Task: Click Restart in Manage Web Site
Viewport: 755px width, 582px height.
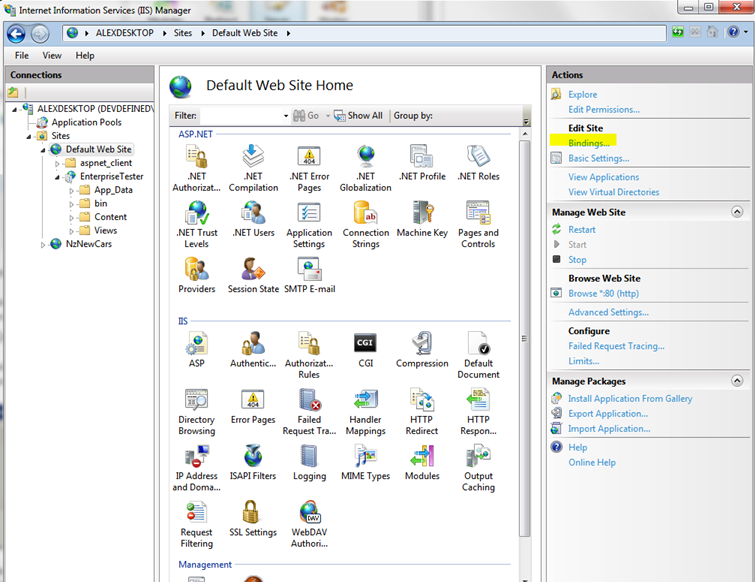Action: pyautogui.click(x=581, y=229)
